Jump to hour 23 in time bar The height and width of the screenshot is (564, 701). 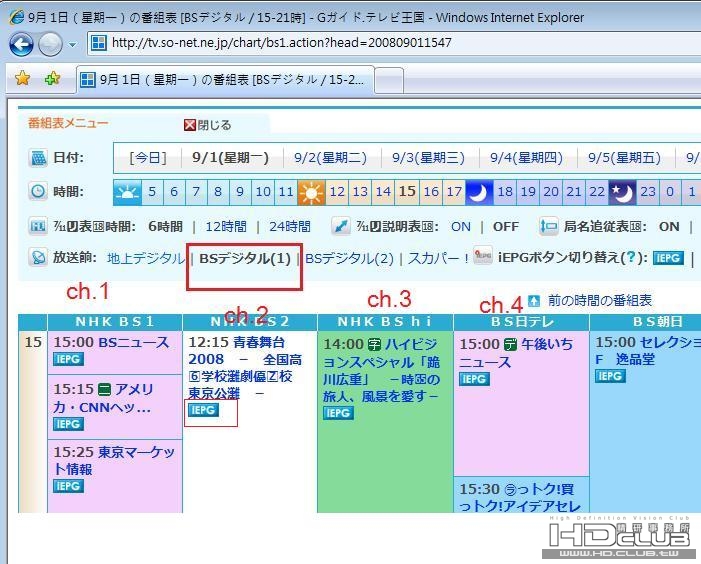(x=648, y=193)
